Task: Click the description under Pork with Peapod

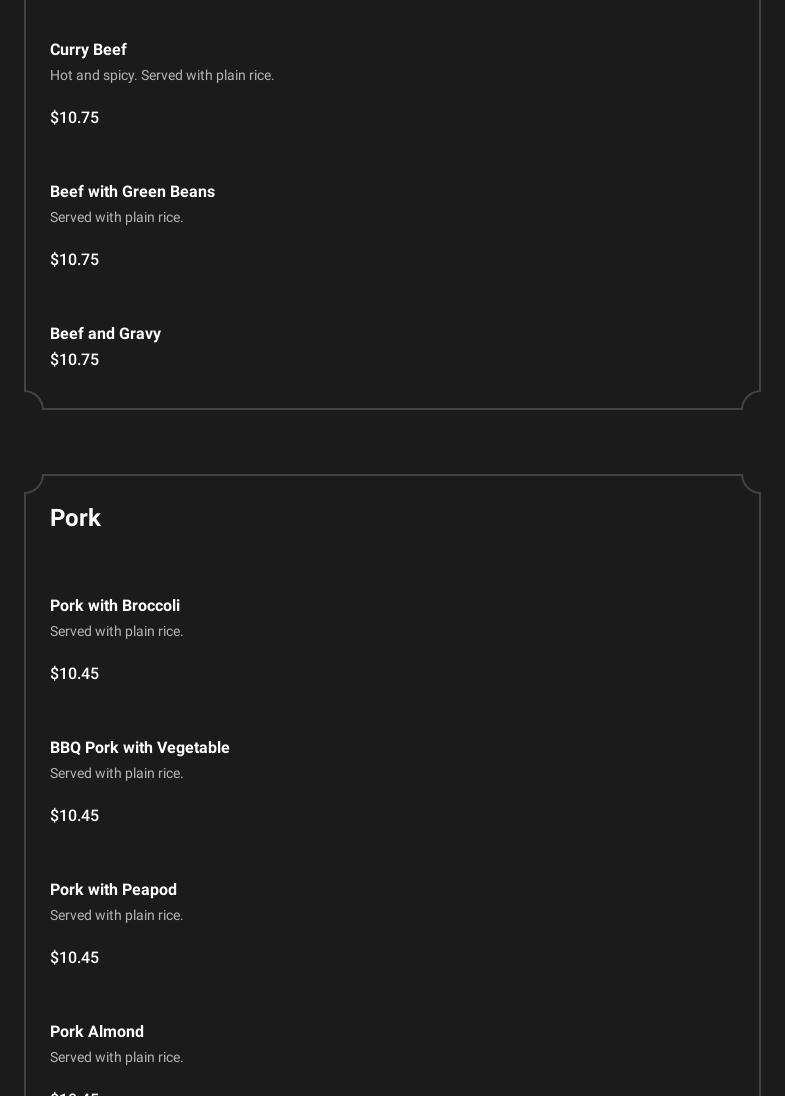Action: click(x=116, y=916)
